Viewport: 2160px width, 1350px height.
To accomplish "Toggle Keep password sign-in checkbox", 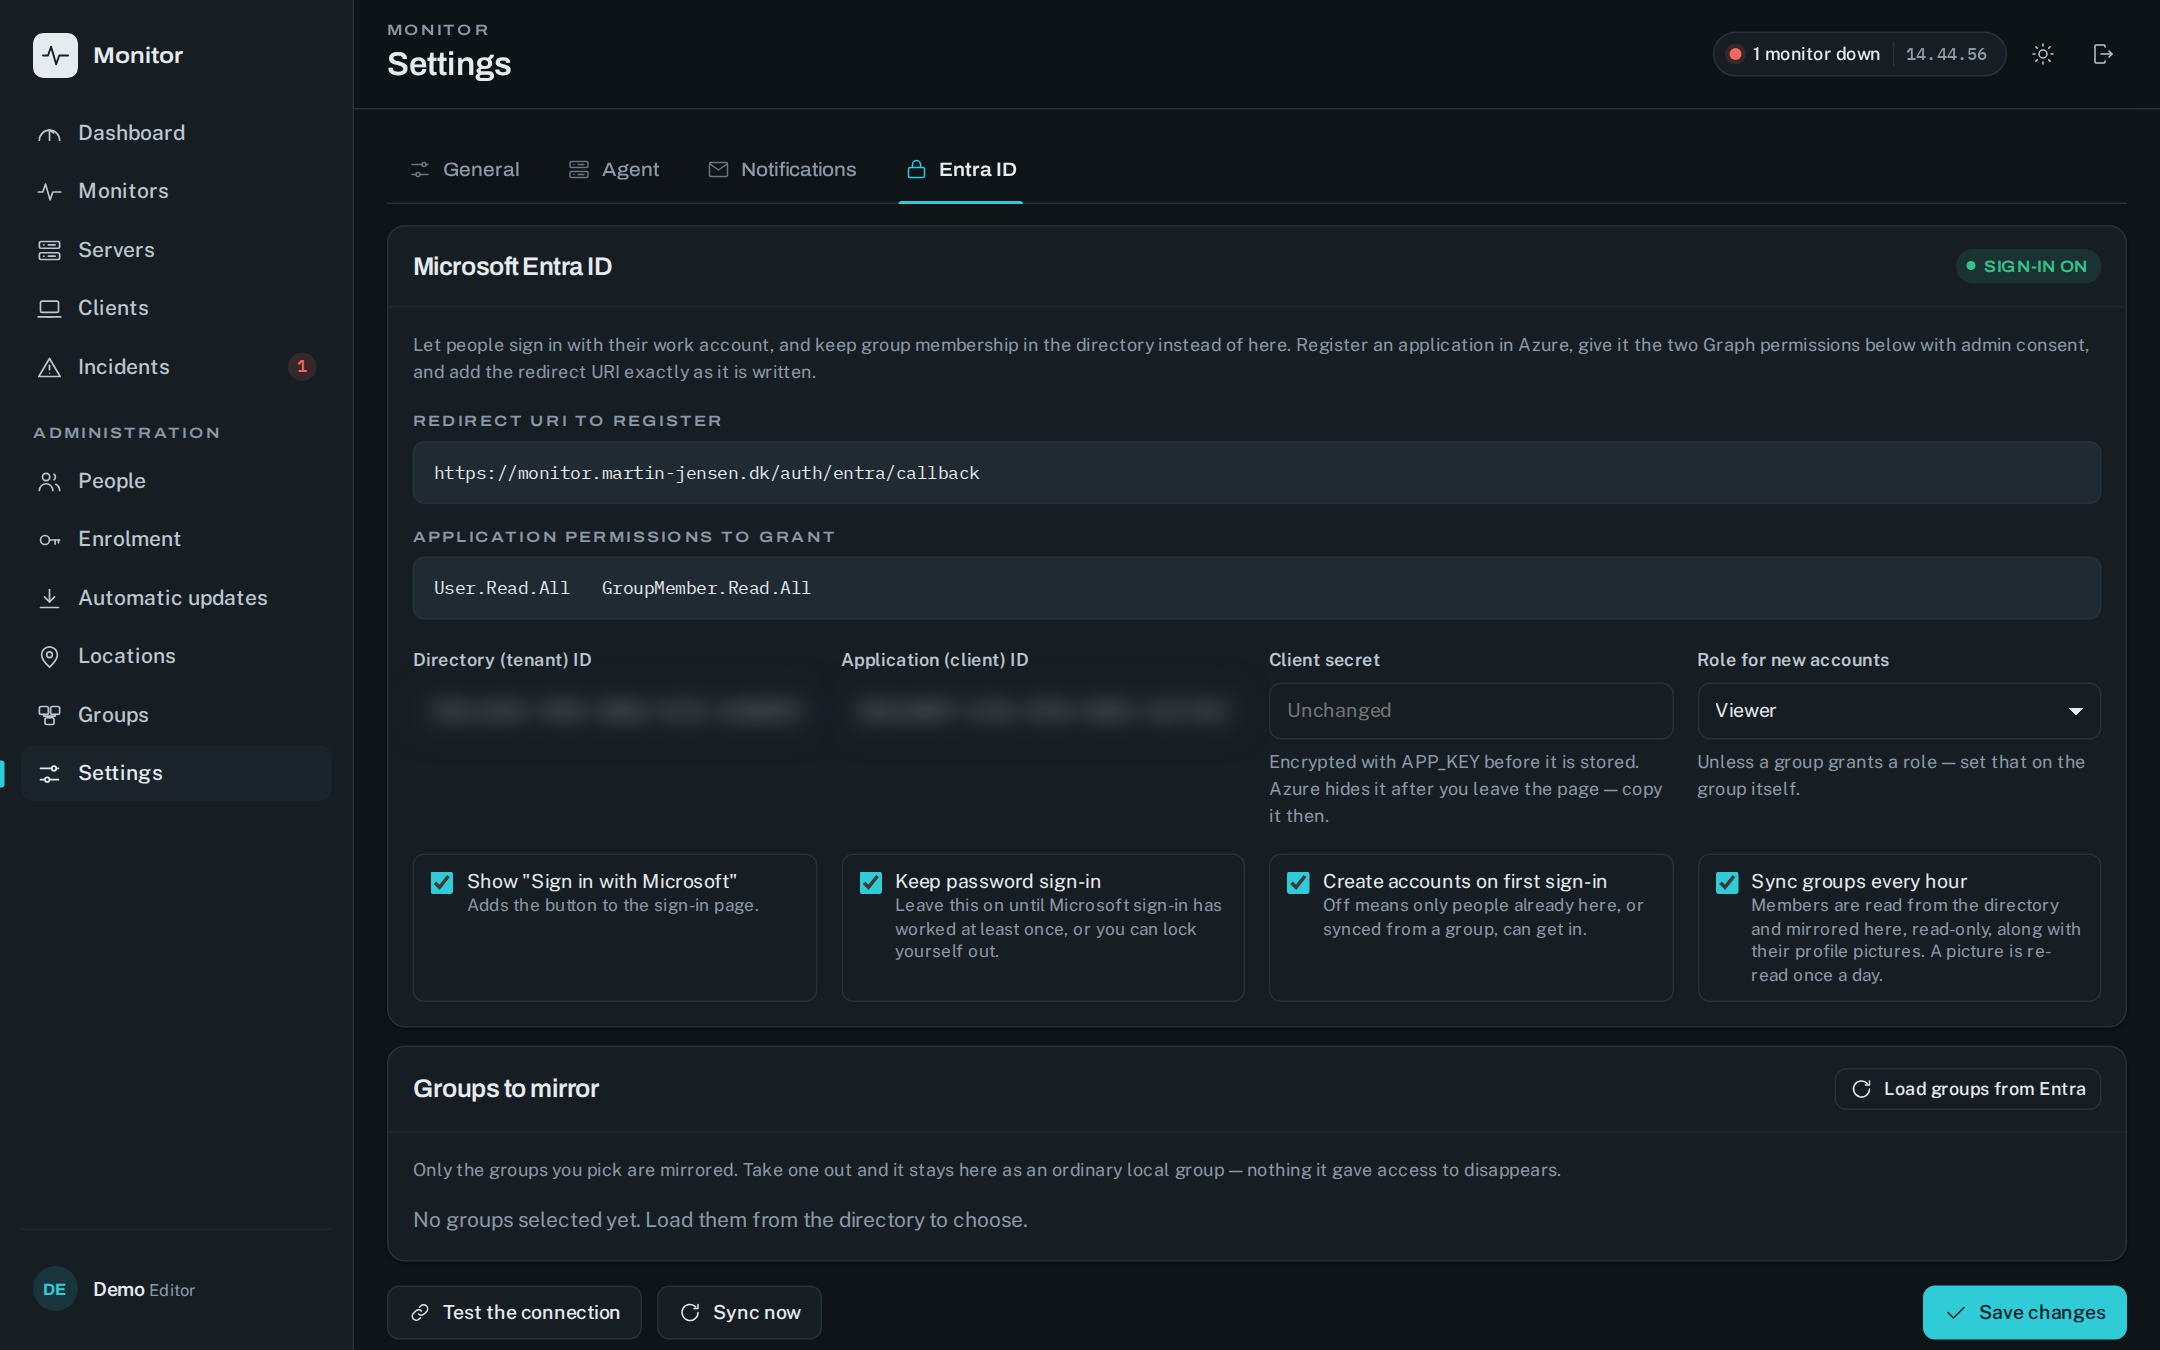I will point(871,882).
